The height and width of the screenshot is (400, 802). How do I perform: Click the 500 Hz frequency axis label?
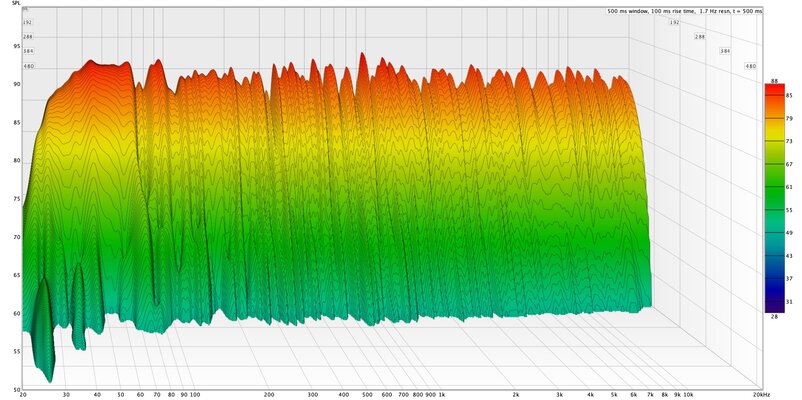coord(367,395)
